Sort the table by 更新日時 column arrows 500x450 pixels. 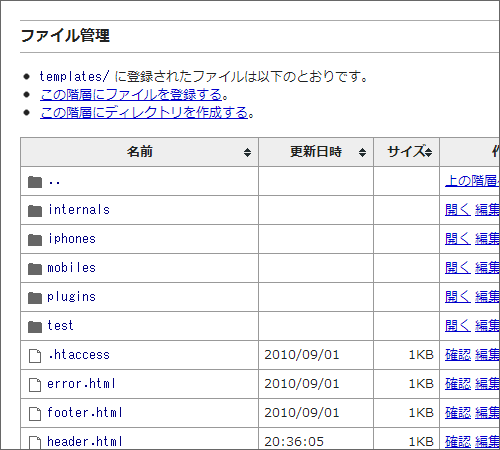tap(362, 152)
